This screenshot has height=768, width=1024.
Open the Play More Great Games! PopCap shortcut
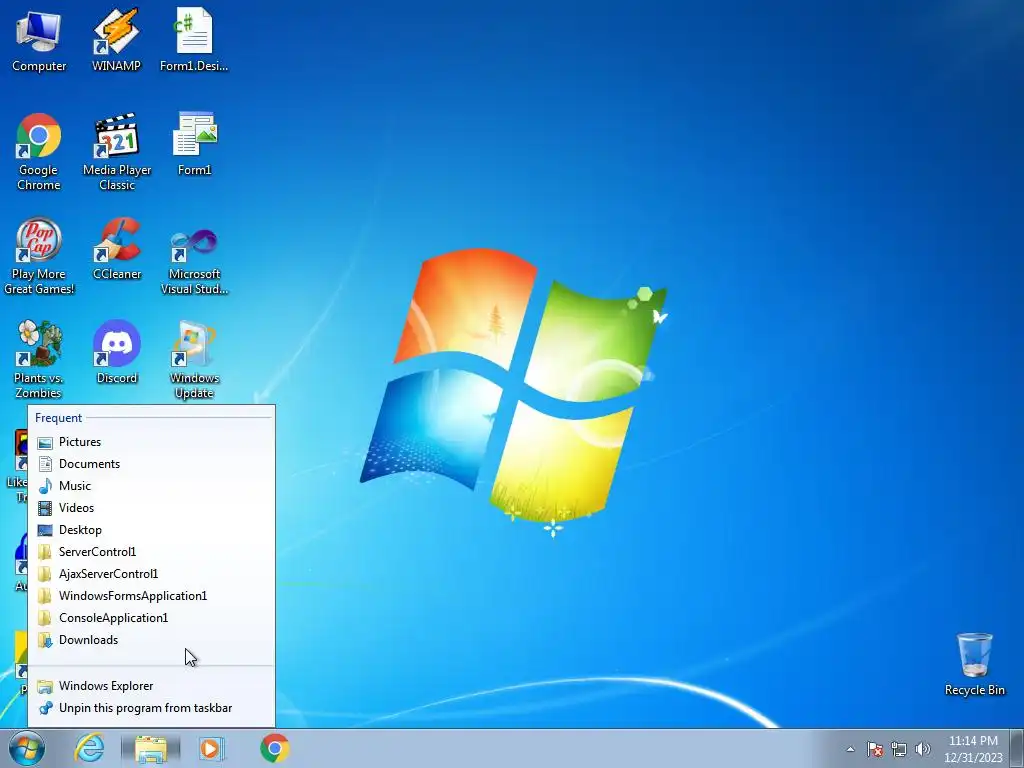[x=39, y=256]
